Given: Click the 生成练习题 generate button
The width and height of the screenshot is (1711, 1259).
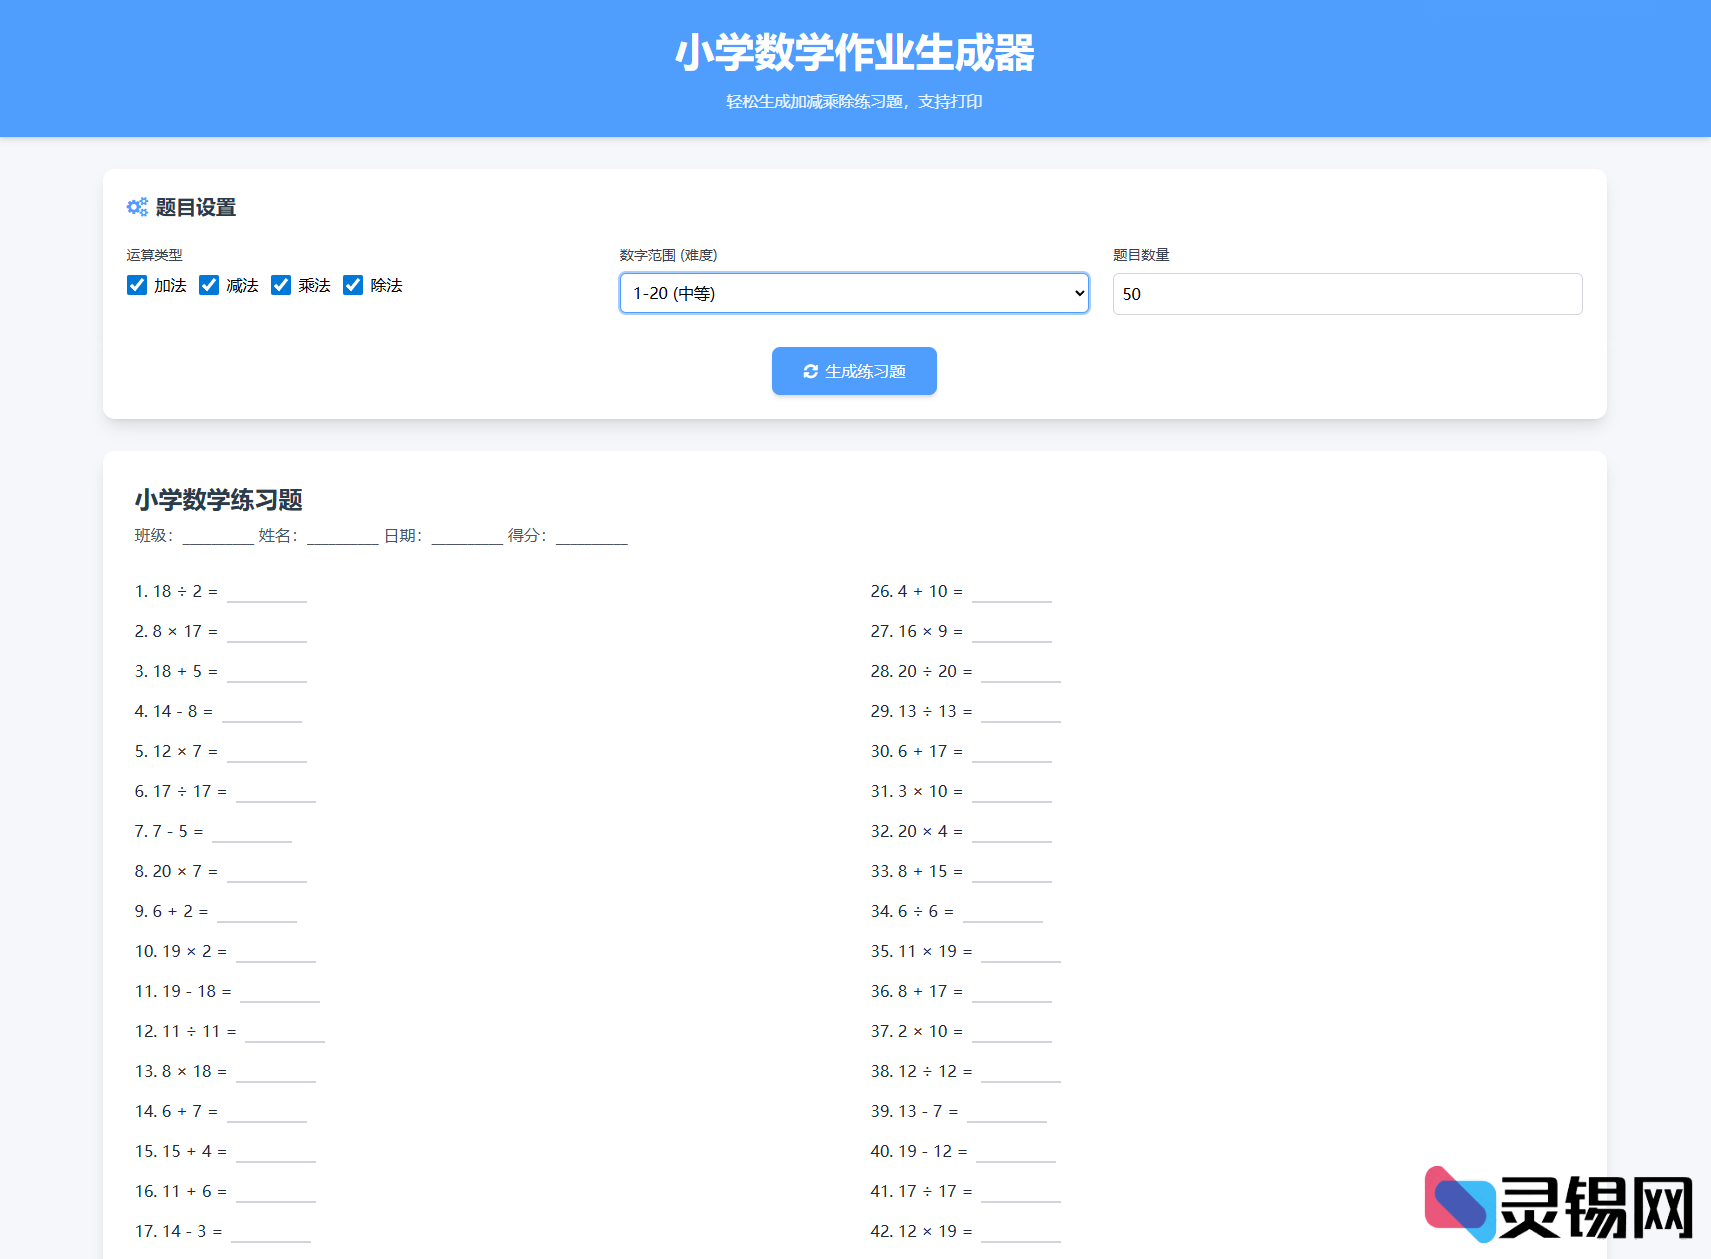Looking at the screenshot, I should [854, 371].
